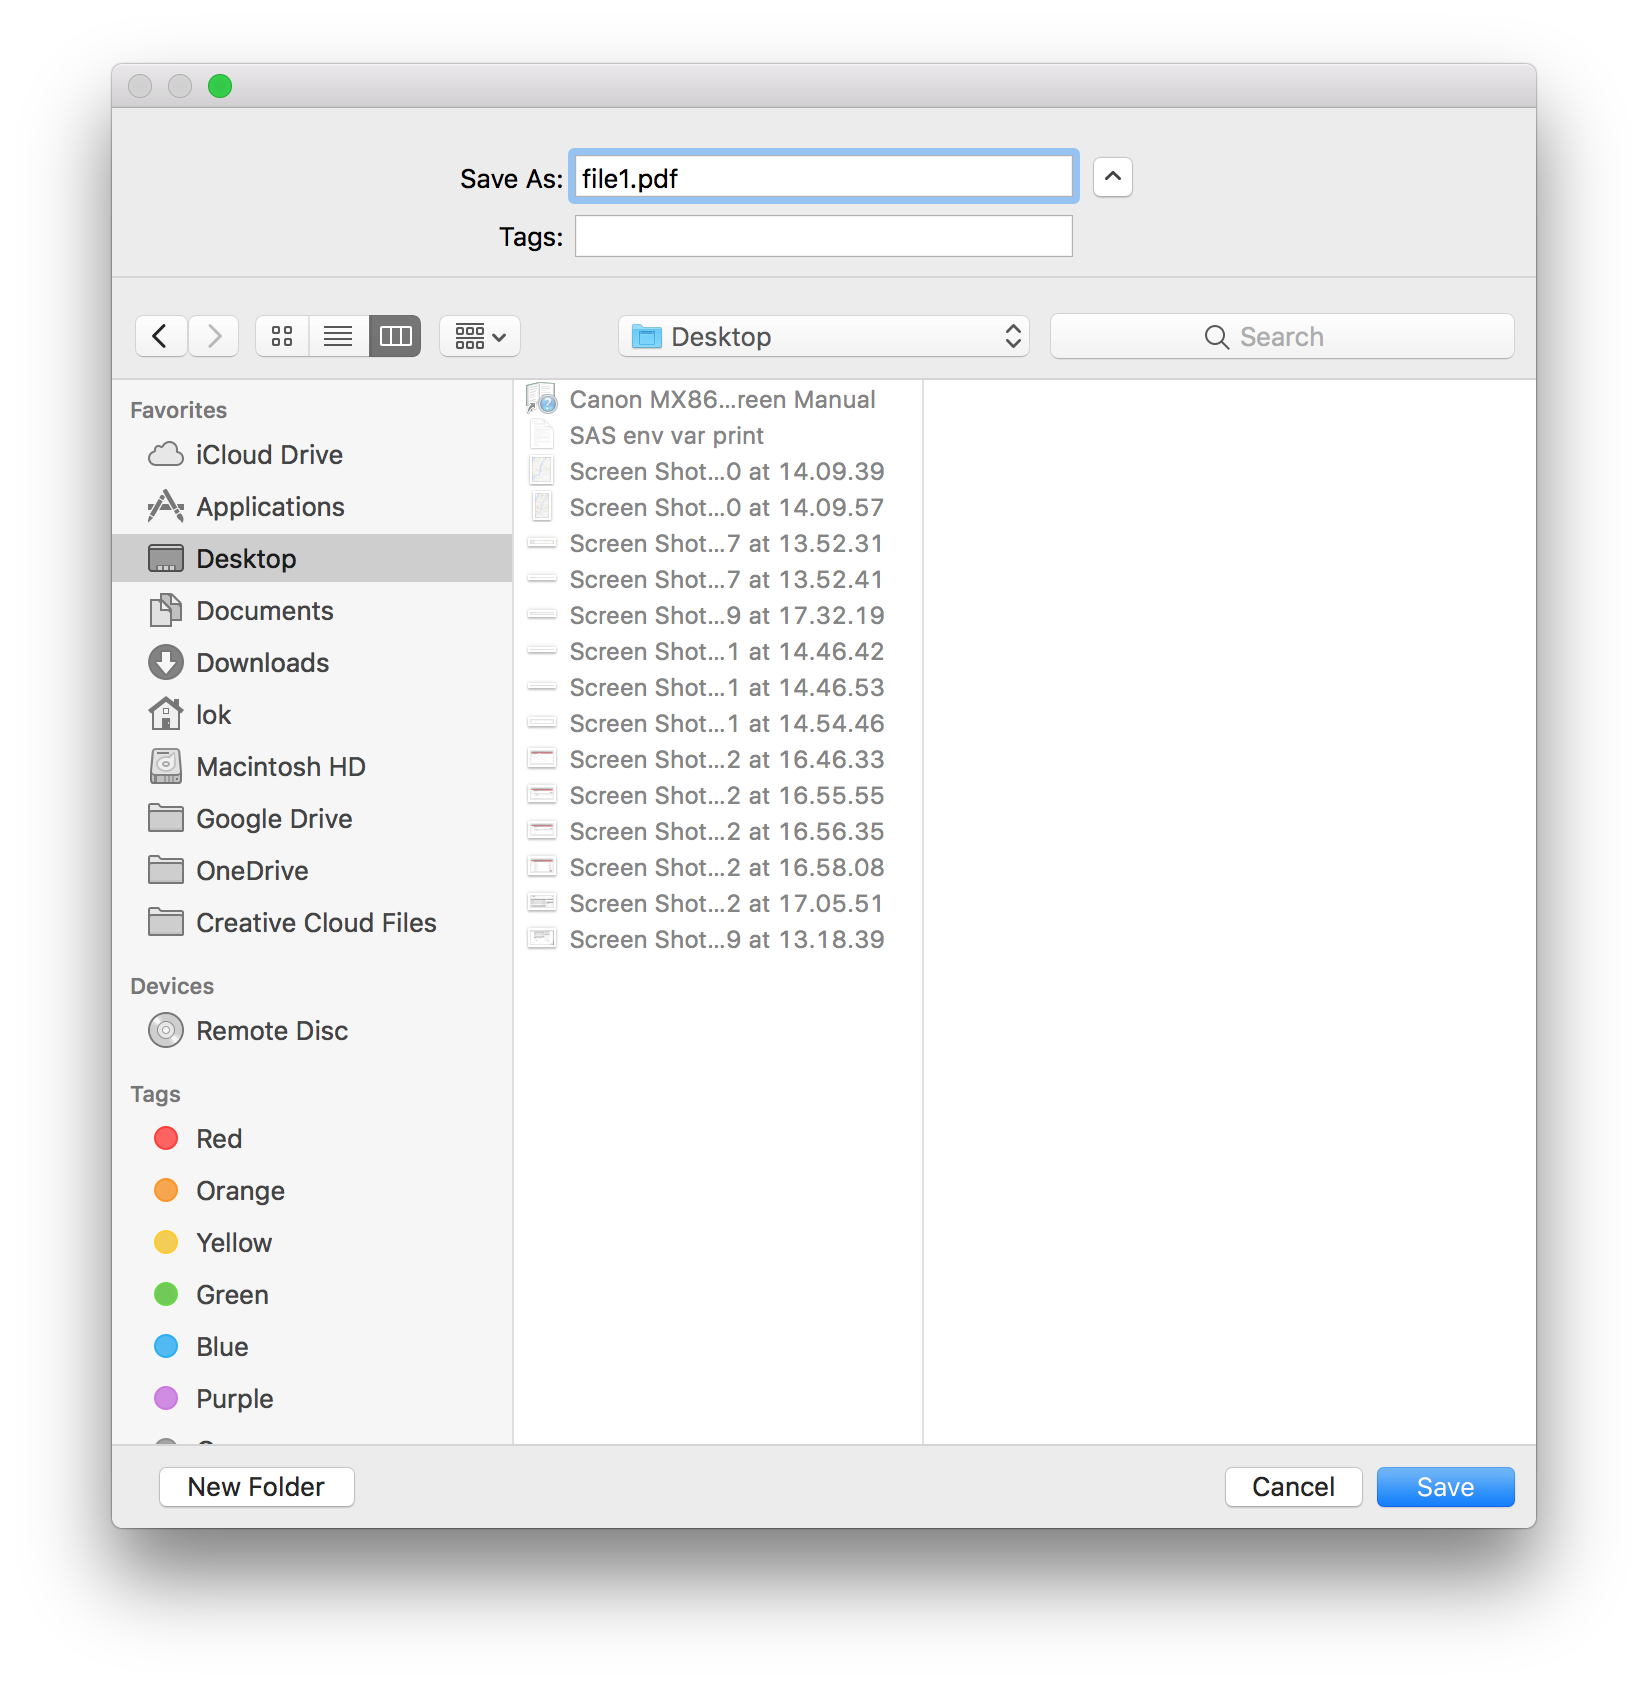Click the Desktop sidebar icon
The image size is (1648, 1688).
pos(166,559)
